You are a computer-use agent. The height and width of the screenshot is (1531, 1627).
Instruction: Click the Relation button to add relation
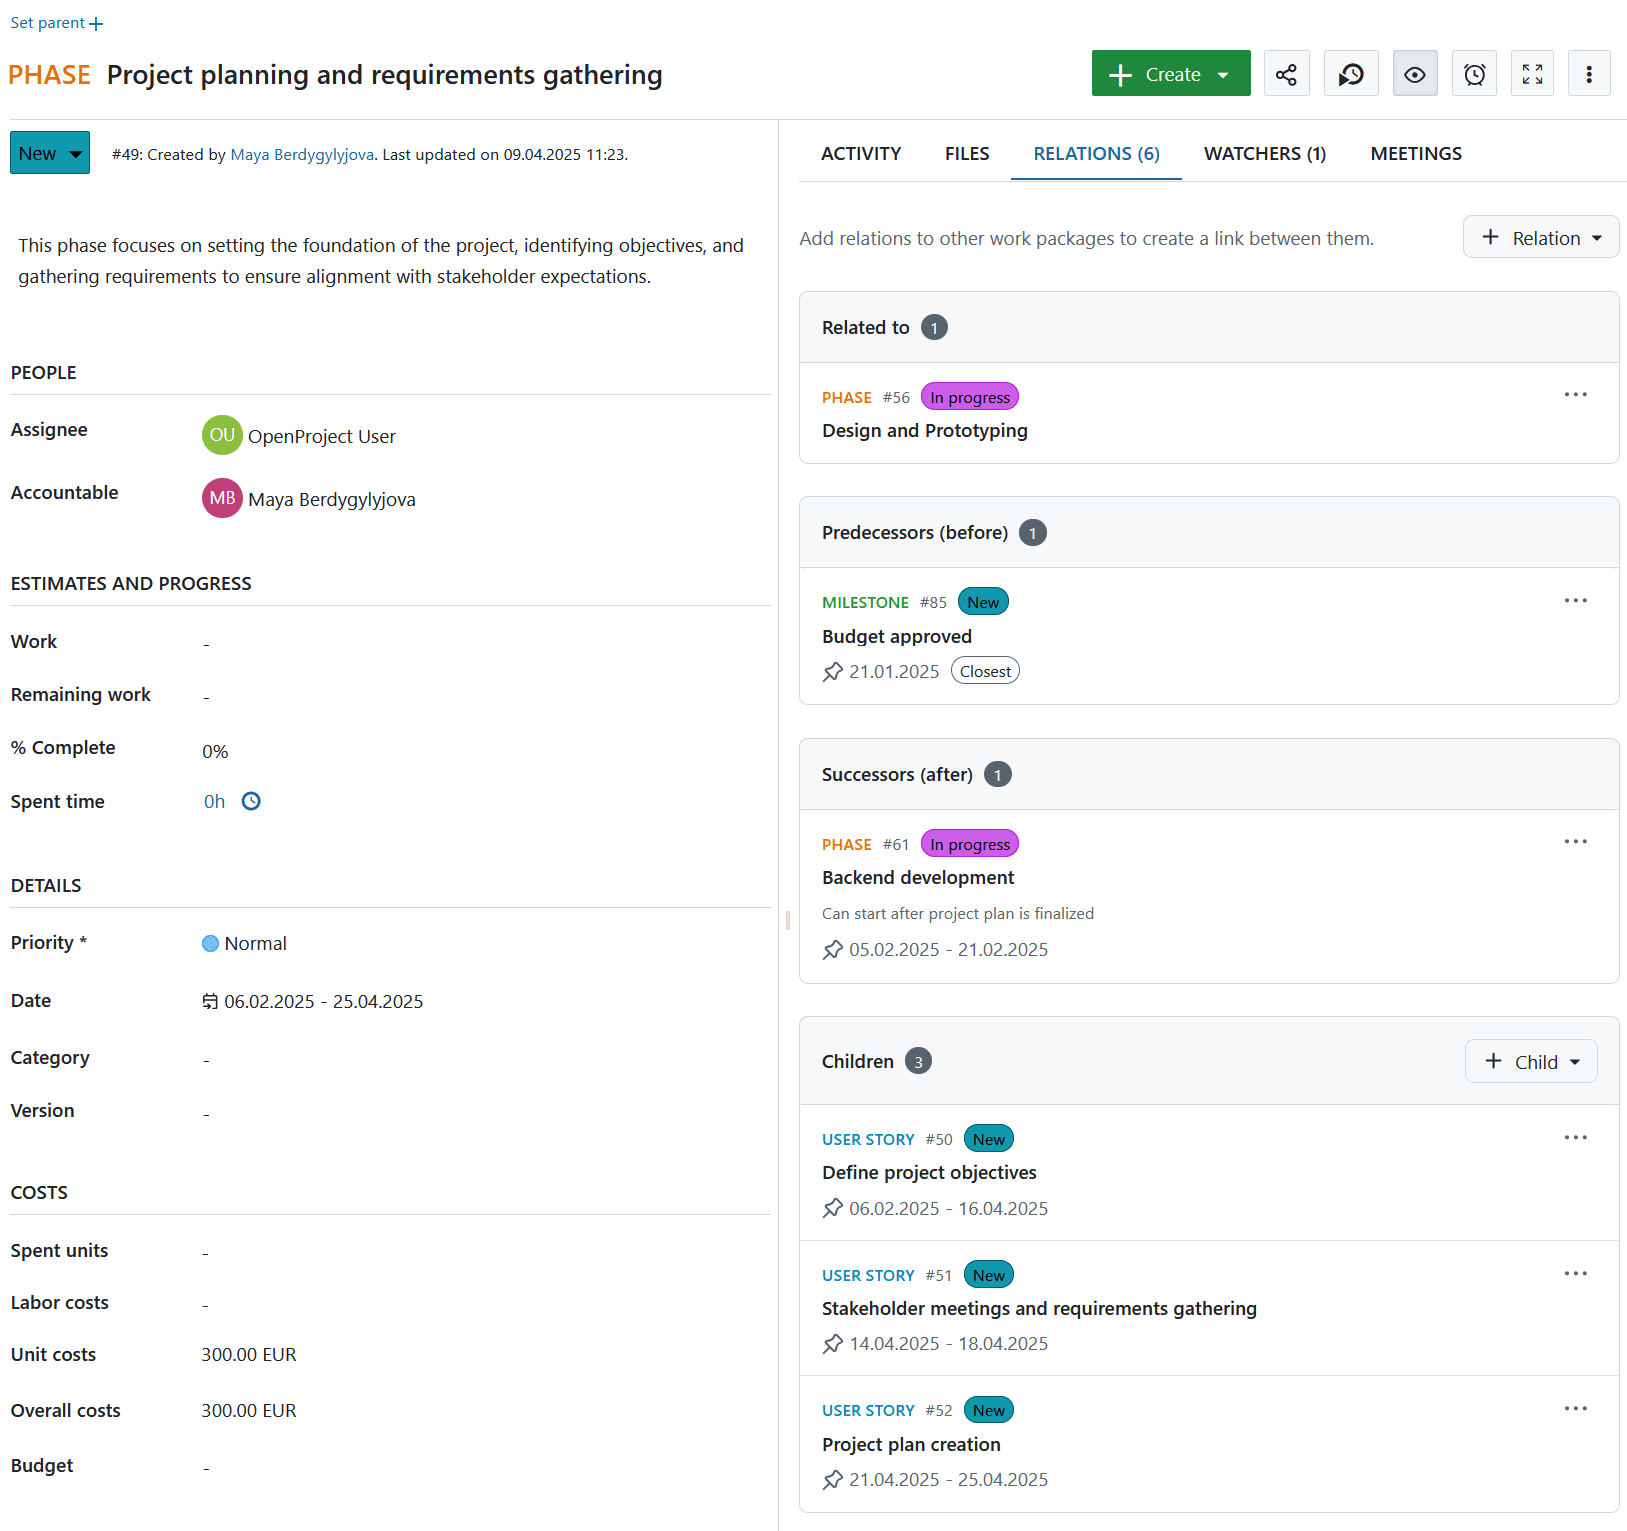(1540, 237)
